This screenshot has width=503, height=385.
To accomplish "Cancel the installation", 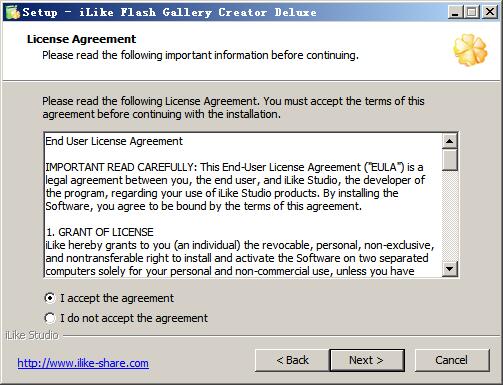I will 452,360.
